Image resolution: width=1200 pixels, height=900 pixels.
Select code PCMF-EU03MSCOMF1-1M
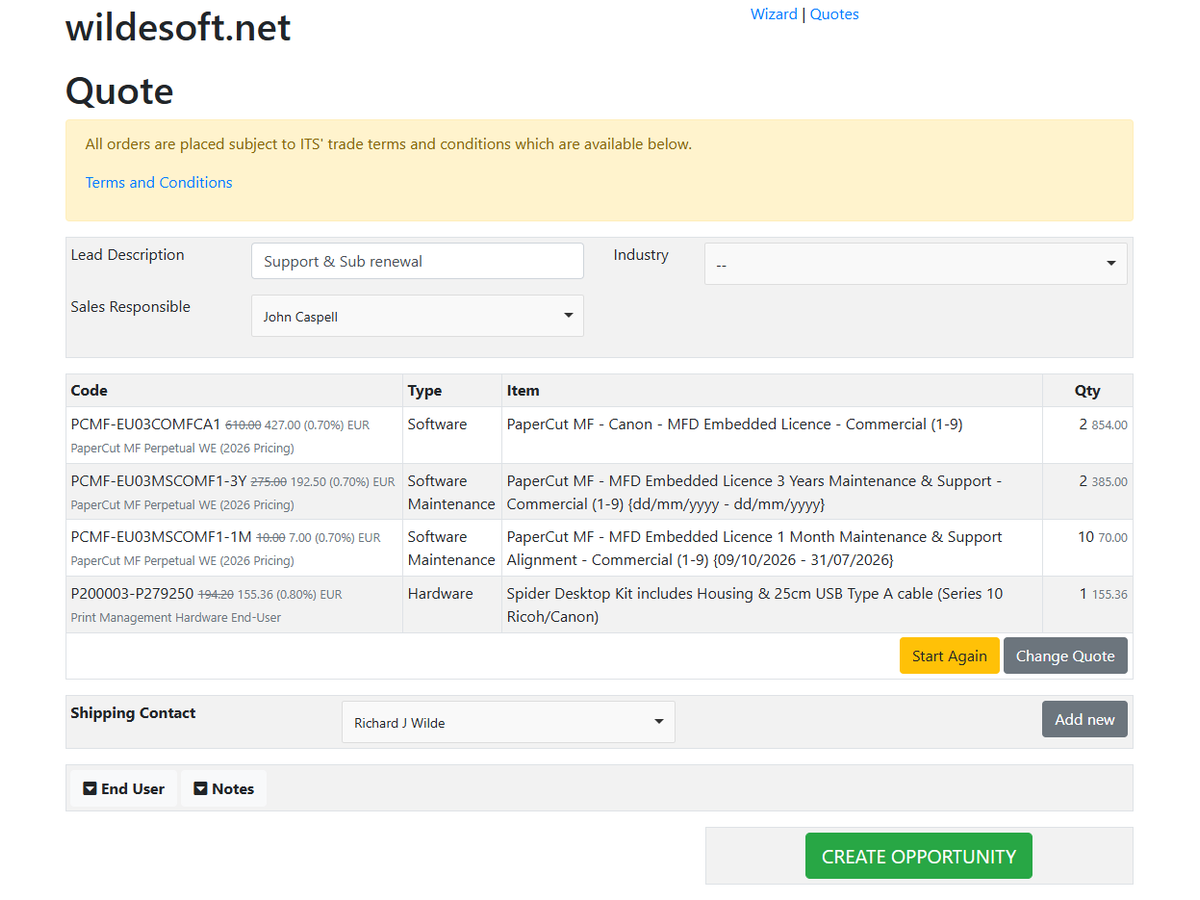coord(161,537)
